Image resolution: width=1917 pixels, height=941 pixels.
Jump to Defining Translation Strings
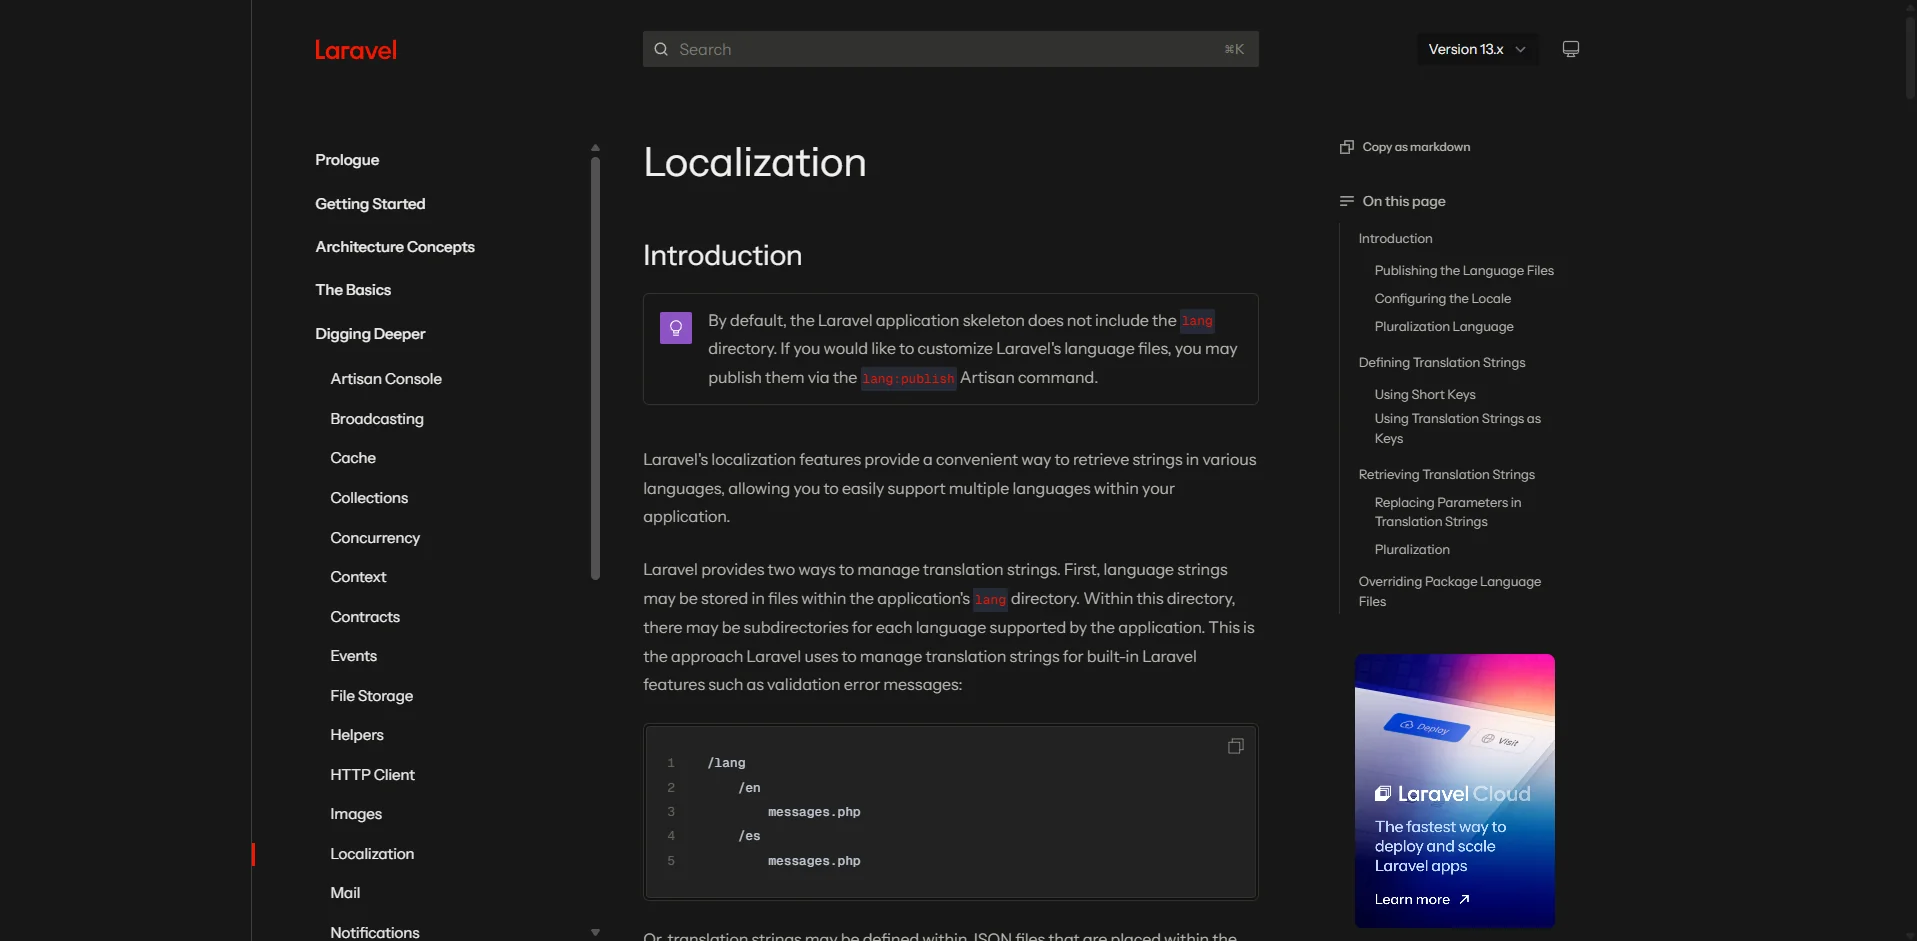click(x=1441, y=363)
